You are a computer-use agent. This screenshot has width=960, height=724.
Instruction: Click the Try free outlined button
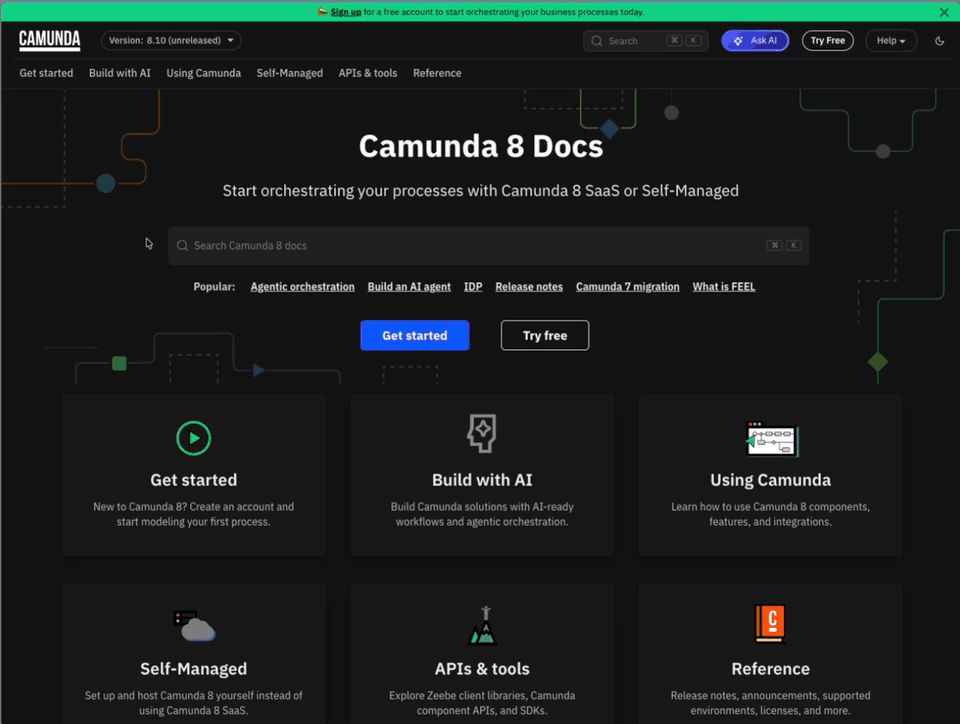pyautogui.click(x=545, y=335)
